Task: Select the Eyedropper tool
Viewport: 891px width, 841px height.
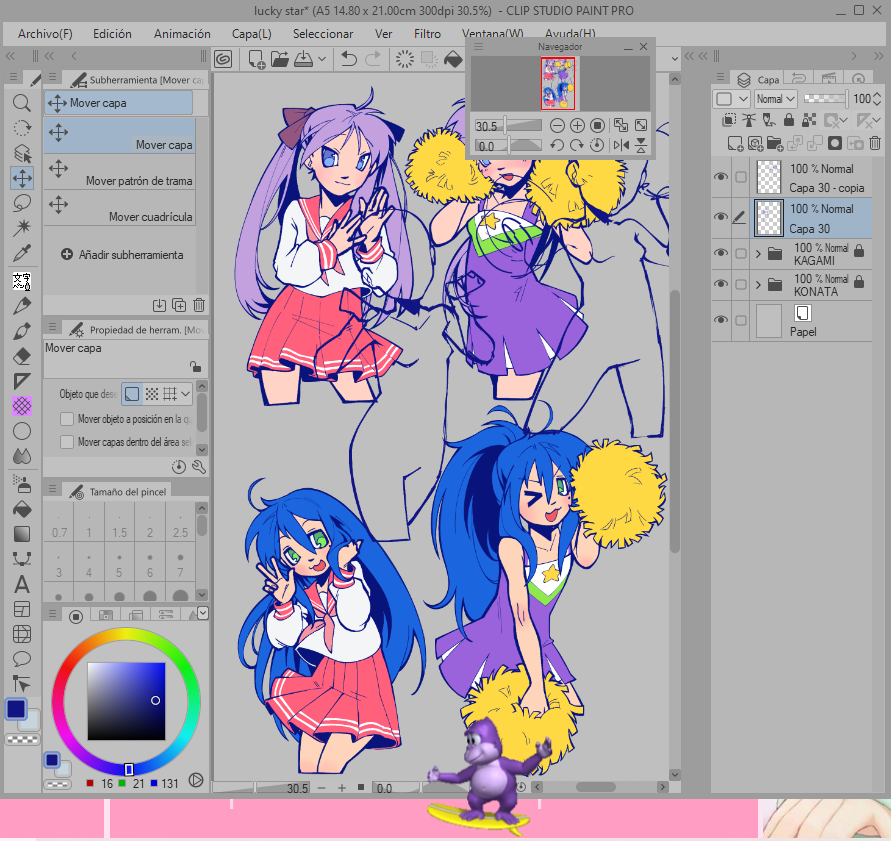Action: (x=22, y=253)
